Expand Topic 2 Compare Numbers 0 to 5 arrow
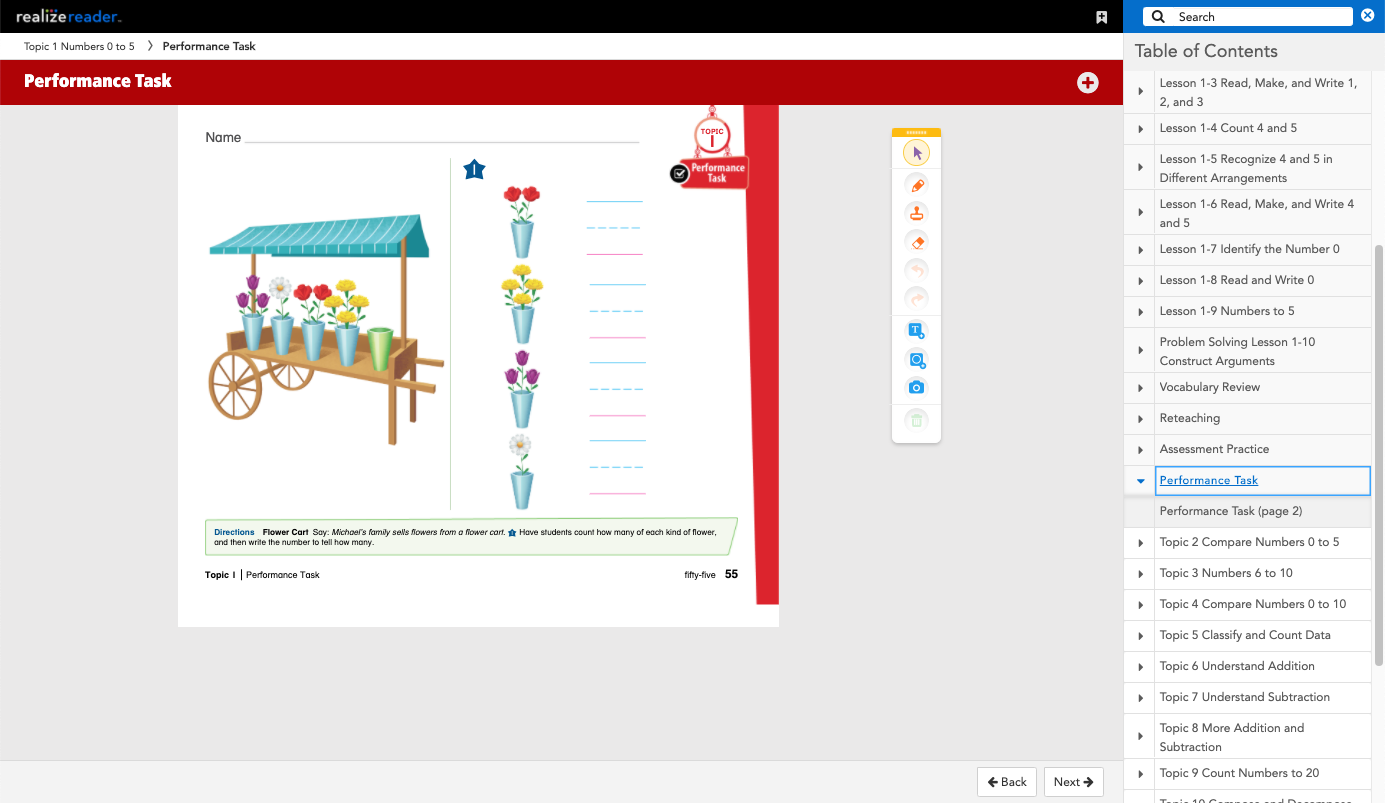The height and width of the screenshot is (803, 1385). coord(1140,543)
